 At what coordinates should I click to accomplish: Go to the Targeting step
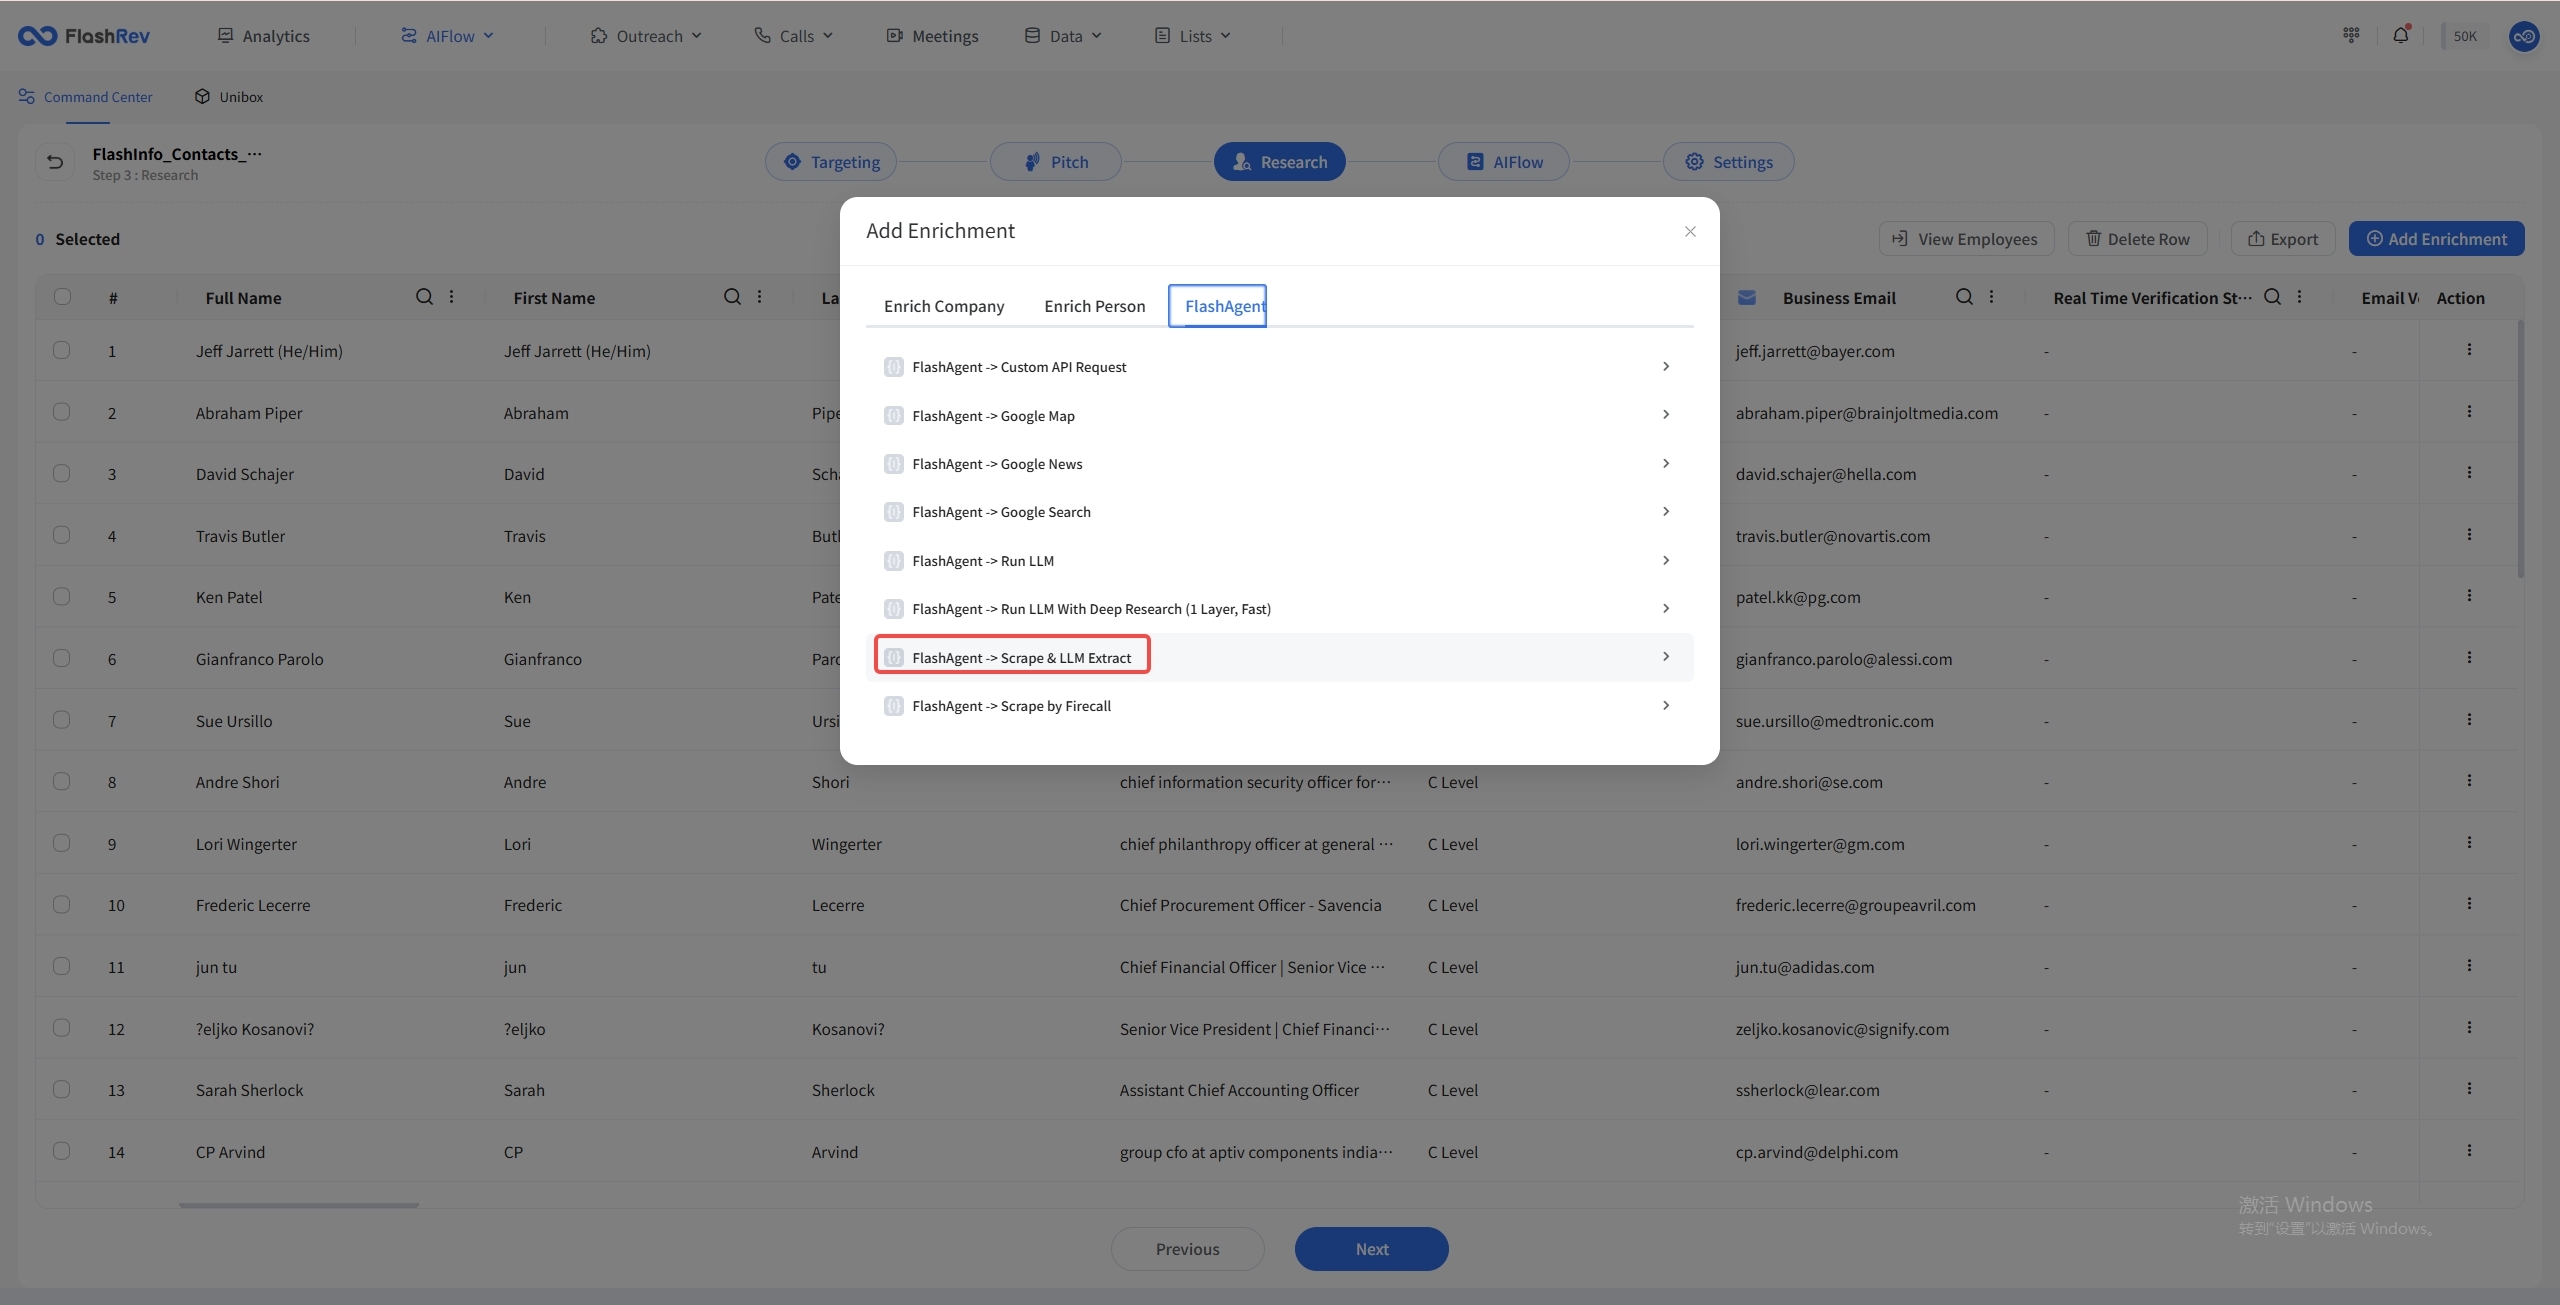(831, 162)
